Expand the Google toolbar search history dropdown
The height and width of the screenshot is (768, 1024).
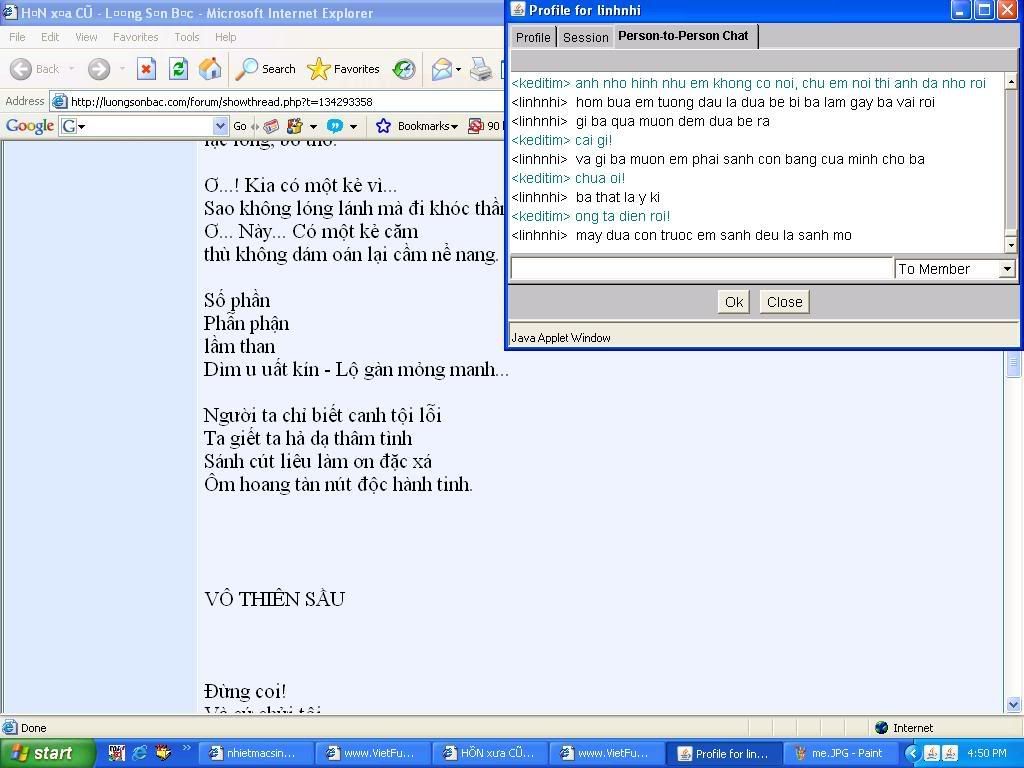(x=221, y=126)
